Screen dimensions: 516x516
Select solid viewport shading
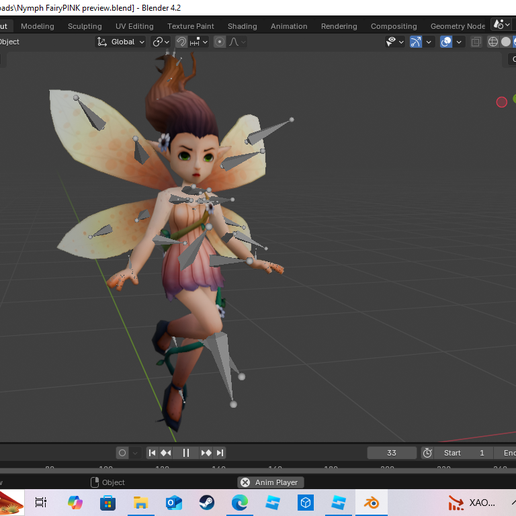pyautogui.click(x=506, y=42)
